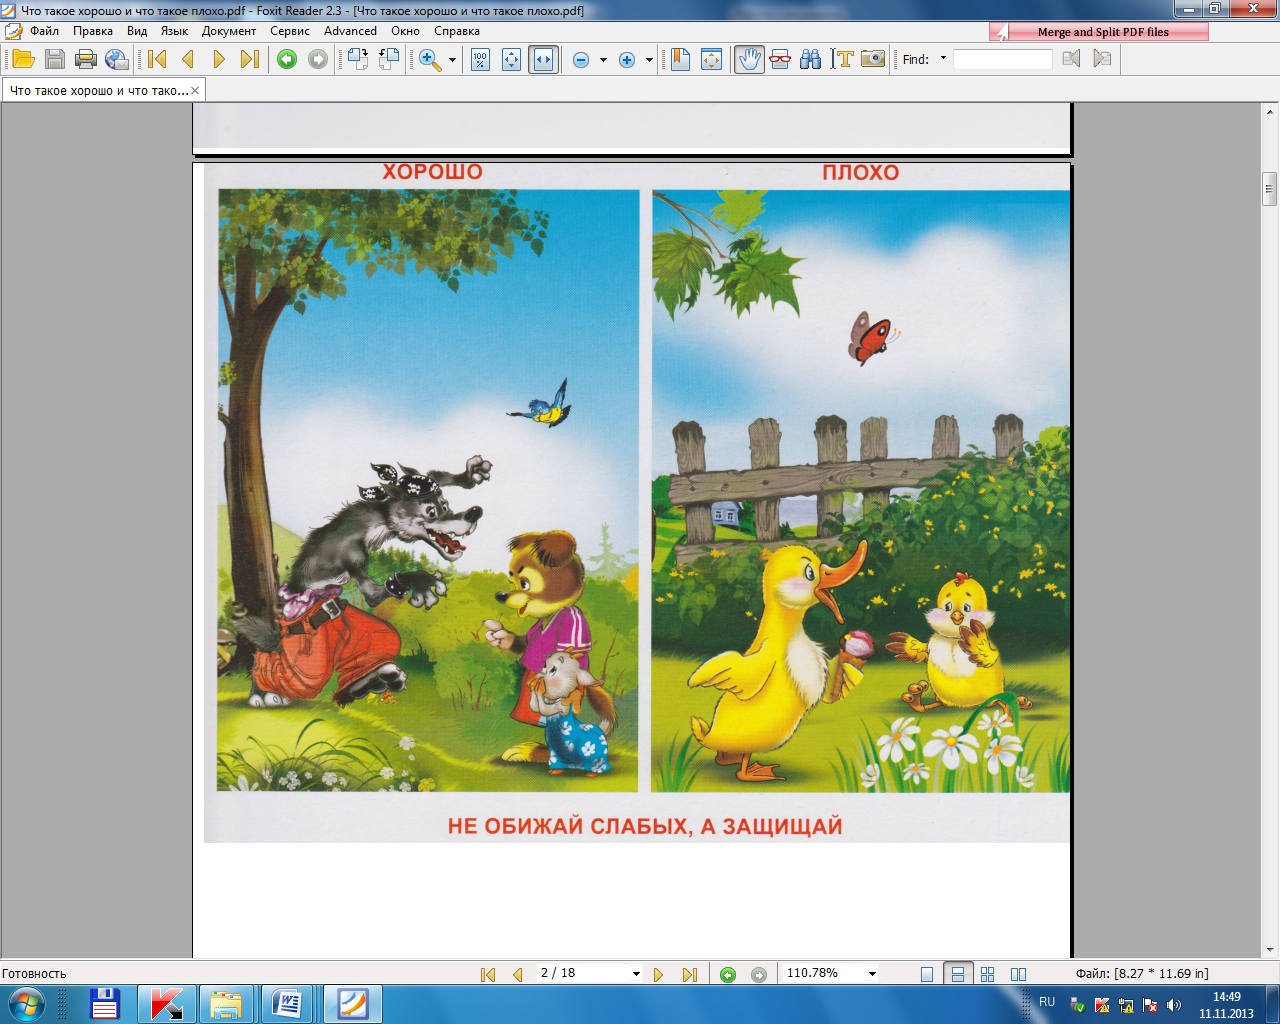Click the full screen view icon
Image resolution: width=1280 pixels, height=1024 pixels.
tap(711, 59)
